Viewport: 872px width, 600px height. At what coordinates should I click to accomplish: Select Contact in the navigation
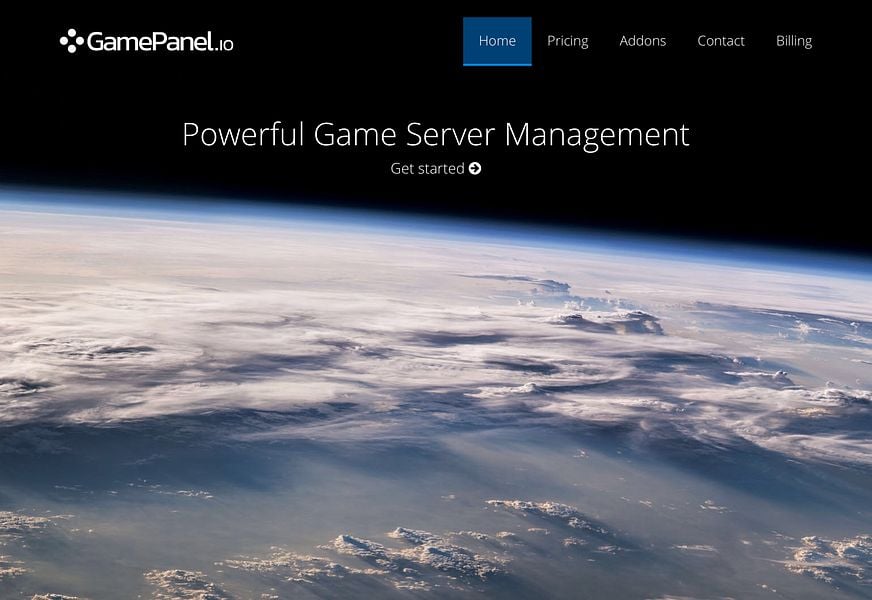(x=721, y=41)
